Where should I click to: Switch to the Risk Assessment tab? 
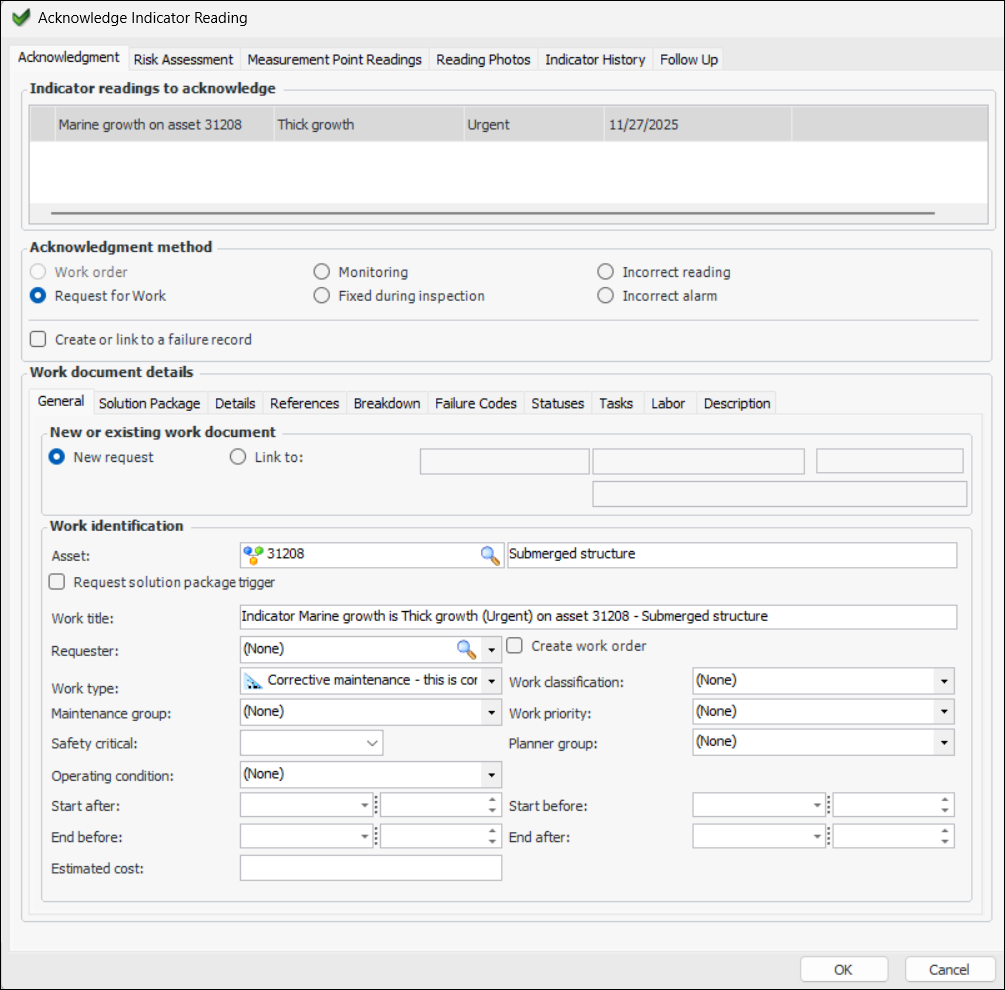tap(183, 59)
